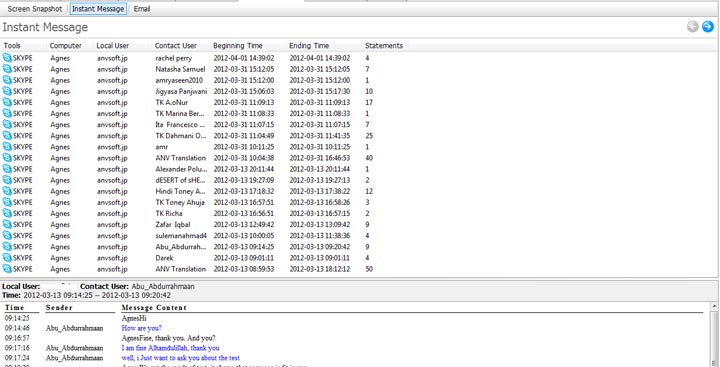
Task: Click the Skype icon in amryaseen2010 row
Action: click(x=7, y=80)
